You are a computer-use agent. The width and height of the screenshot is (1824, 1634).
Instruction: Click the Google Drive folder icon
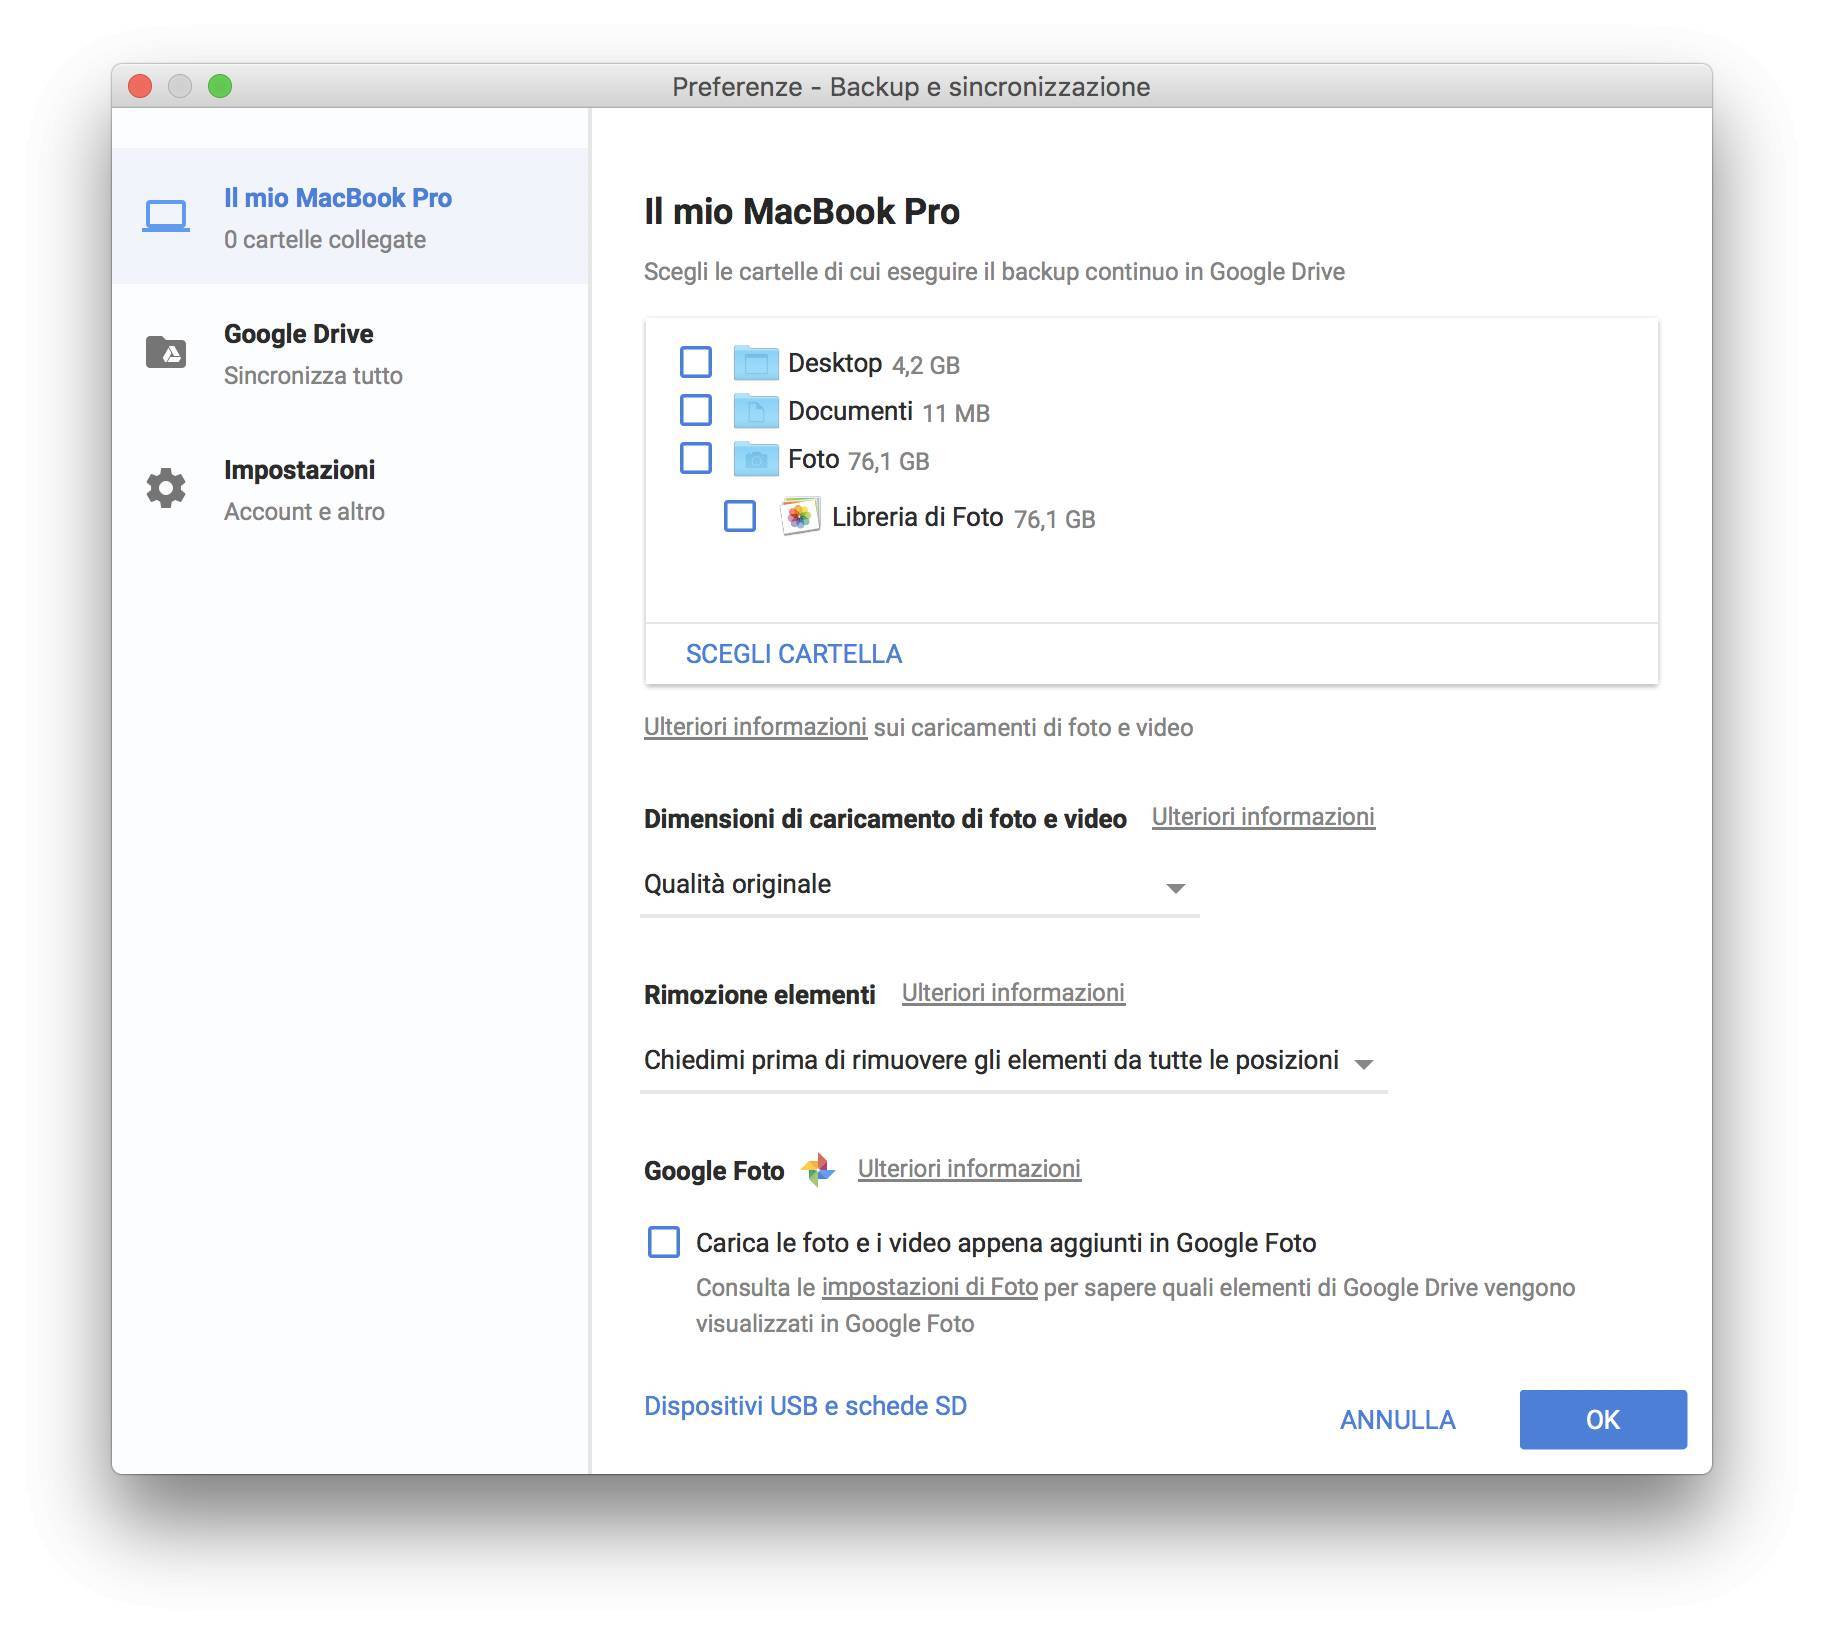pyautogui.click(x=166, y=352)
